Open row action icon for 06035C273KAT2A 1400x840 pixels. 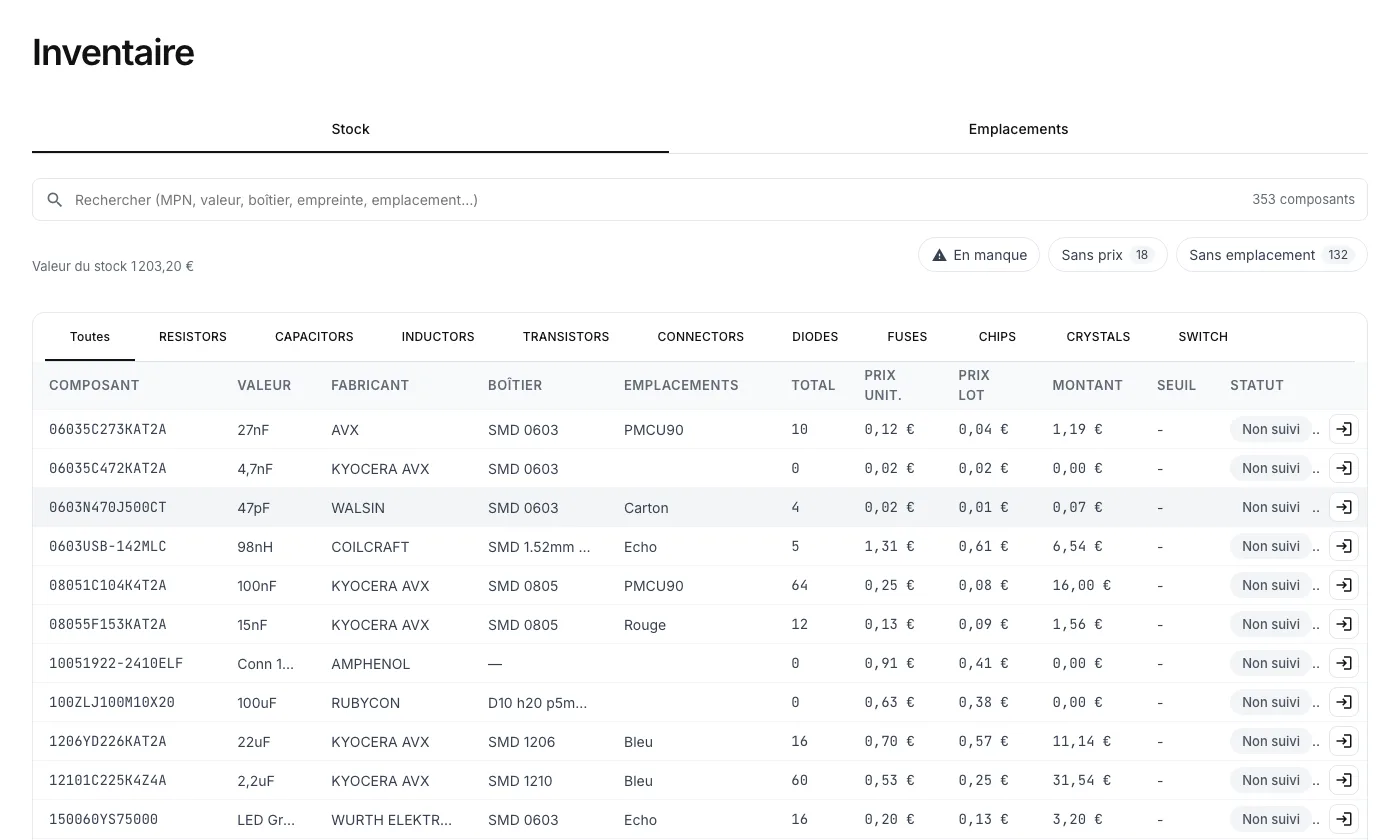pyautogui.click(x=1344, y=429)
